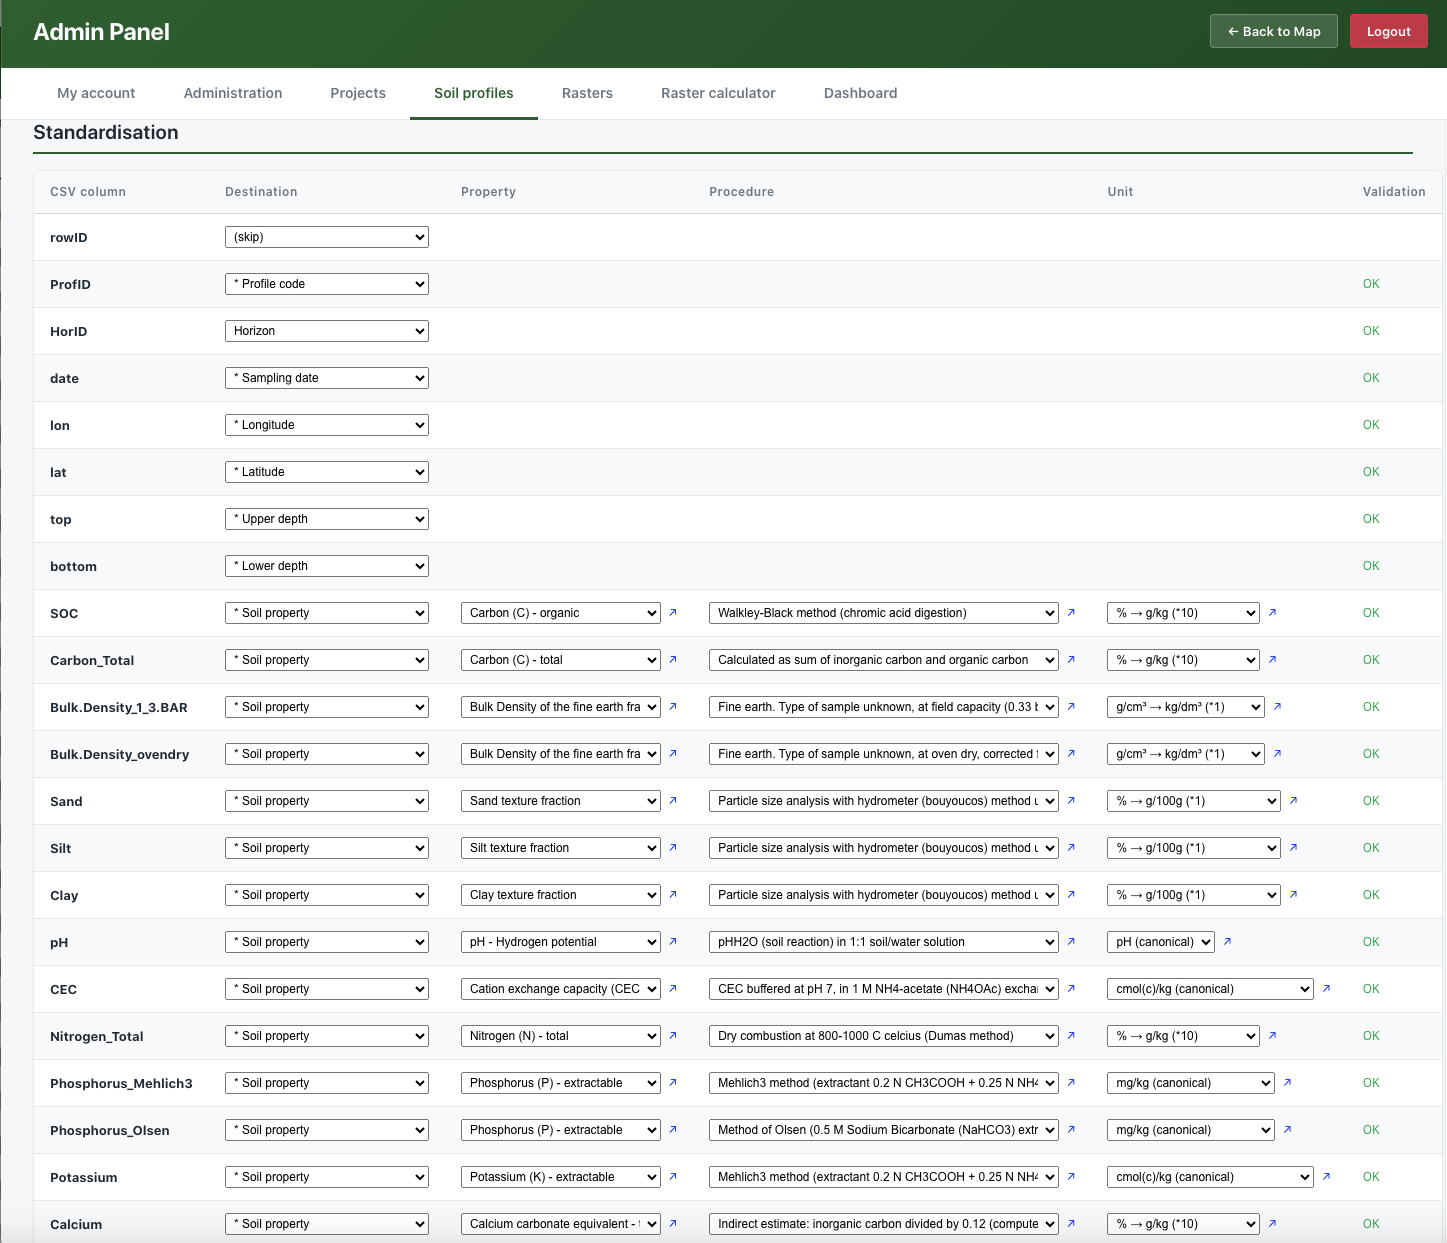Open Nitrogen_Total Dry combustion procedure dropdown

(x=884, y=1036)
